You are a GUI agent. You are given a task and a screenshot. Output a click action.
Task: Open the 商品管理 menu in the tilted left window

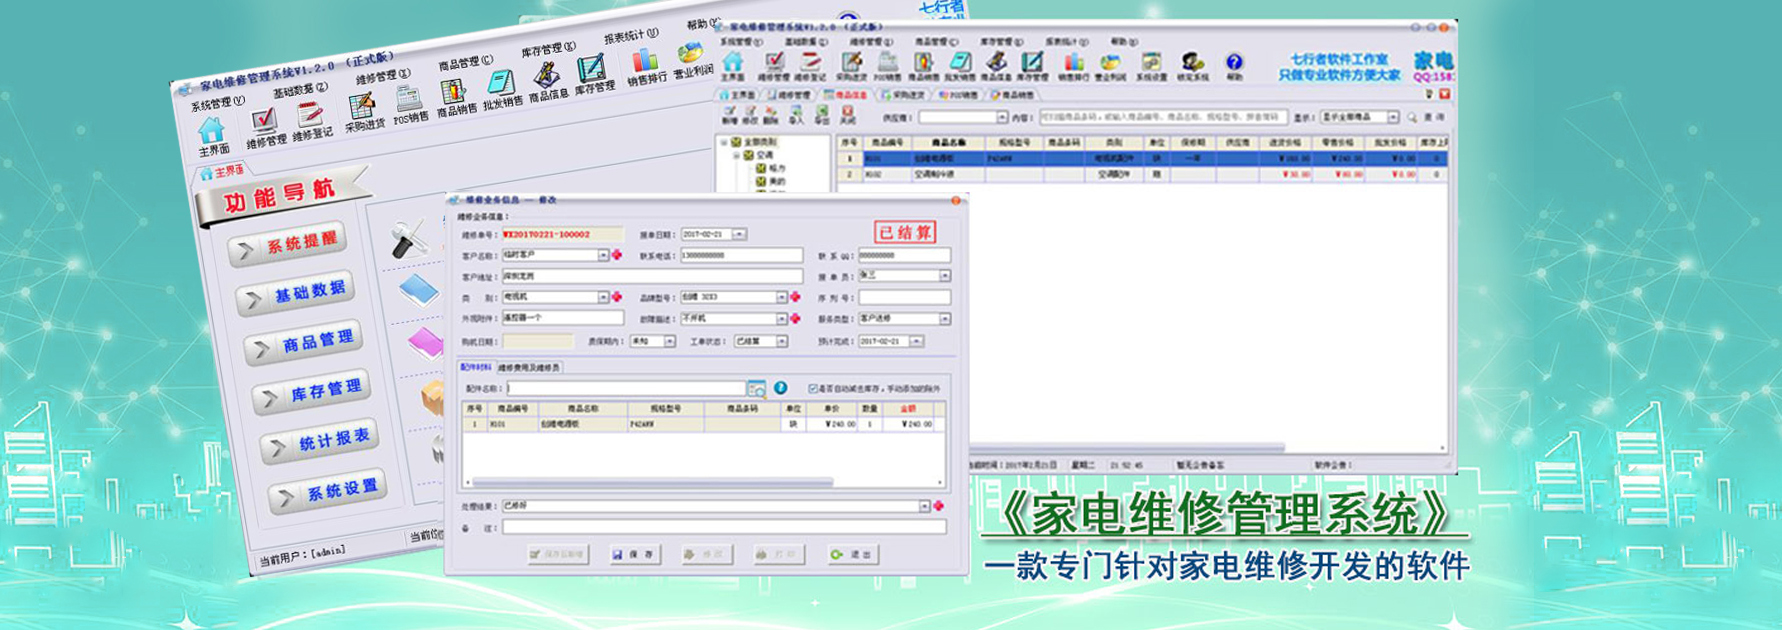[x=465, y=63]
